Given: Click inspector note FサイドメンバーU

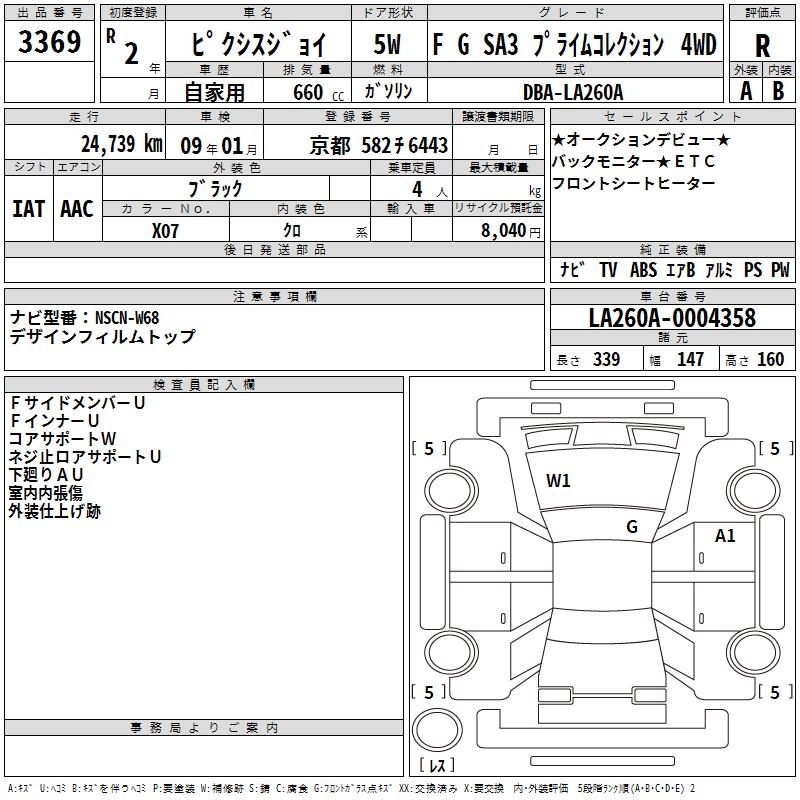Looking at the screenshot, I should (x=77, y=403).
